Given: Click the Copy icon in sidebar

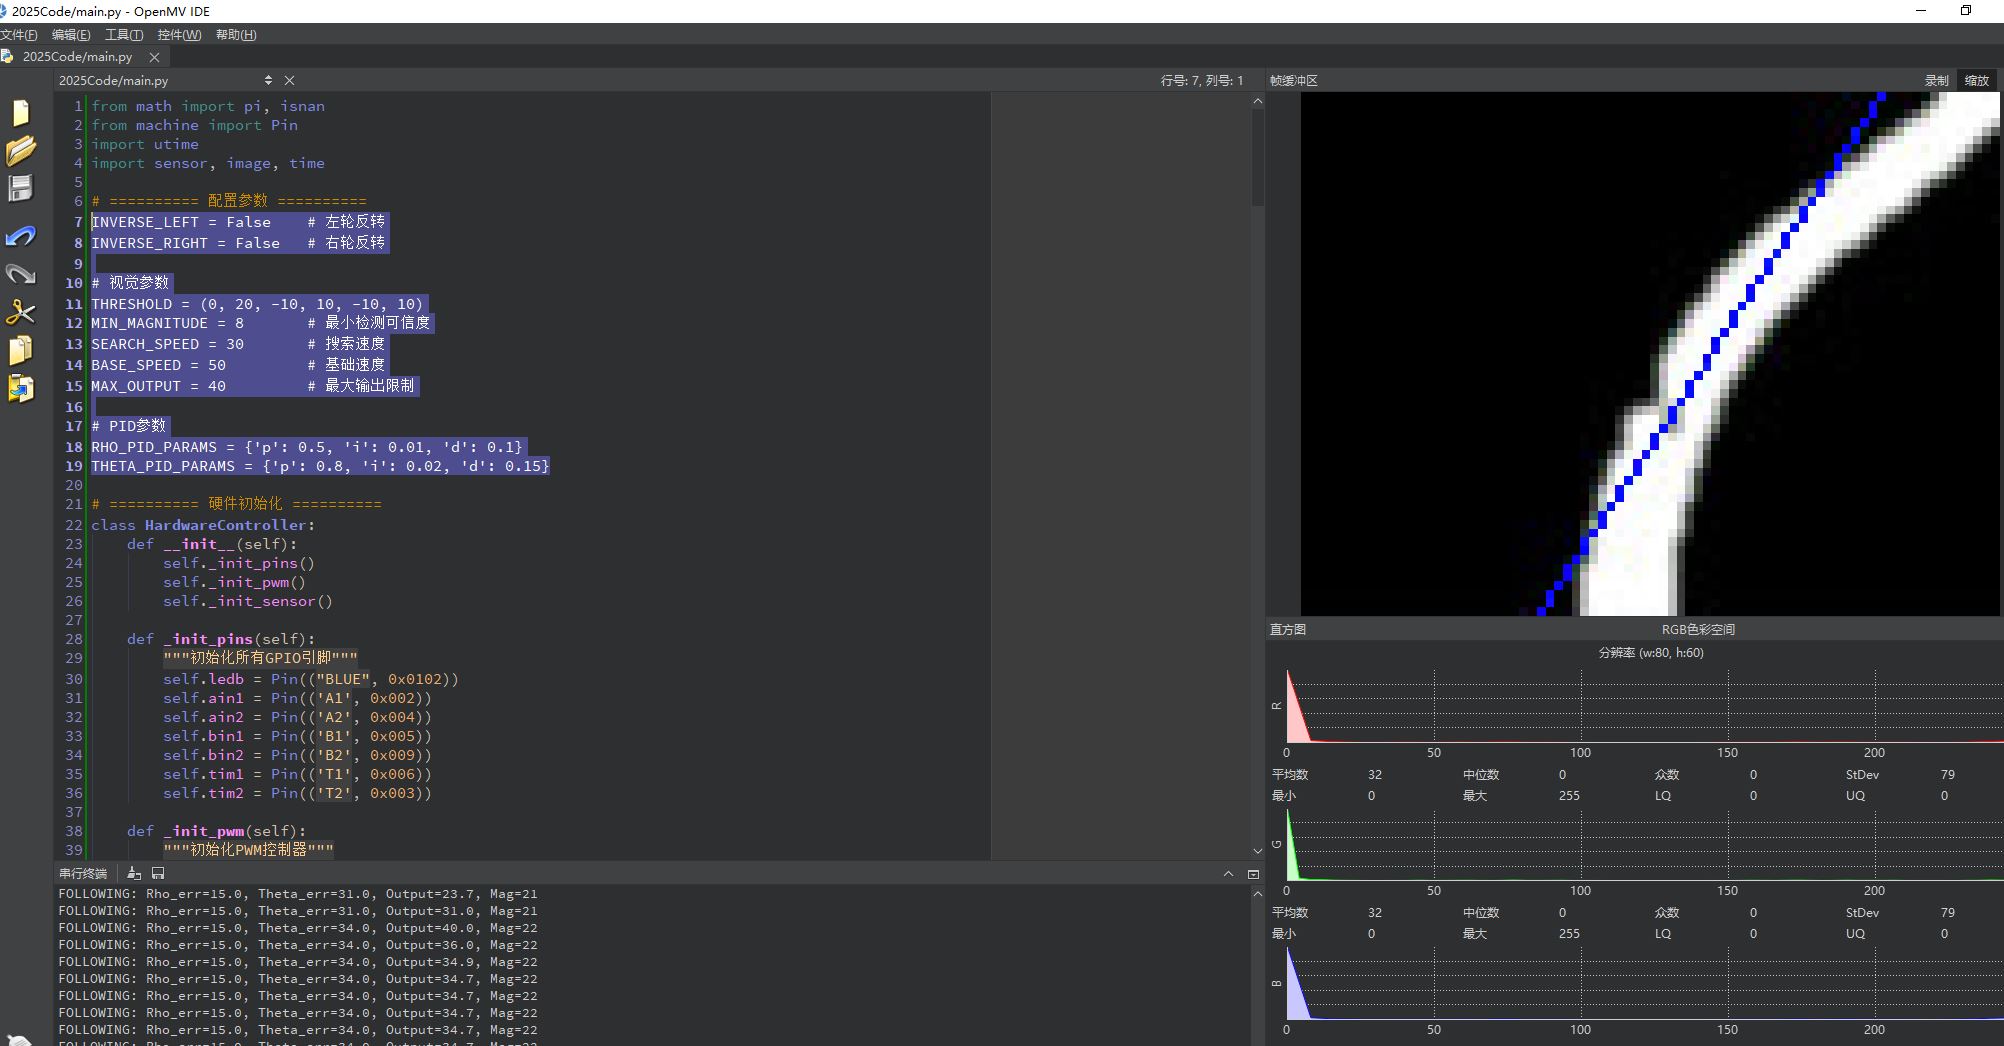Looking at the screenshot, I should 20,350.
